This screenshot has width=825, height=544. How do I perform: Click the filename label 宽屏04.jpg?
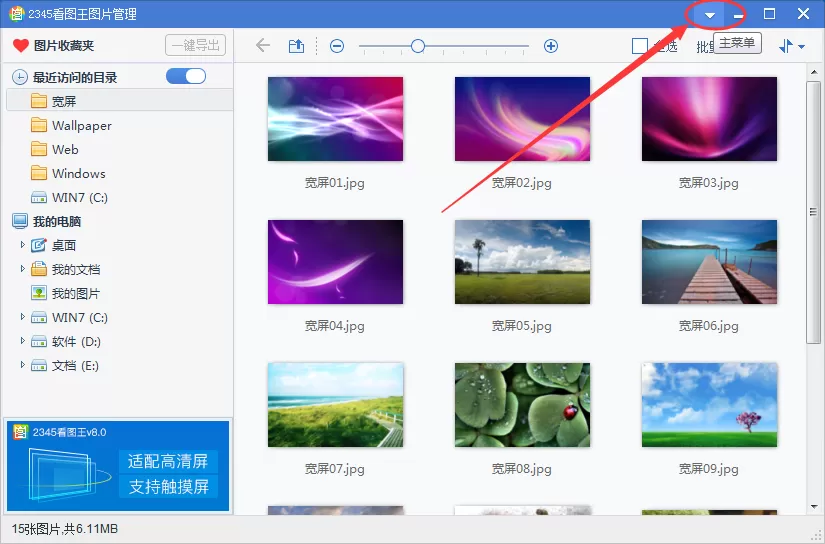click(x=335, y=326)
